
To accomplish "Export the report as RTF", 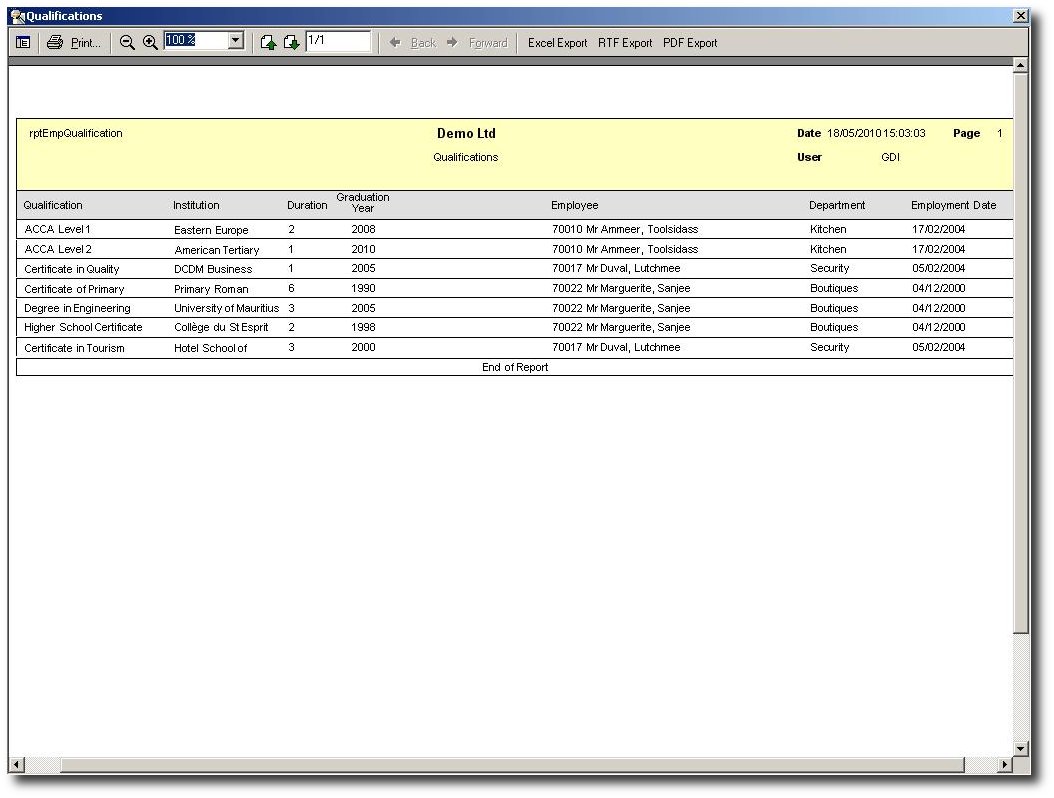I will (625, 43).
